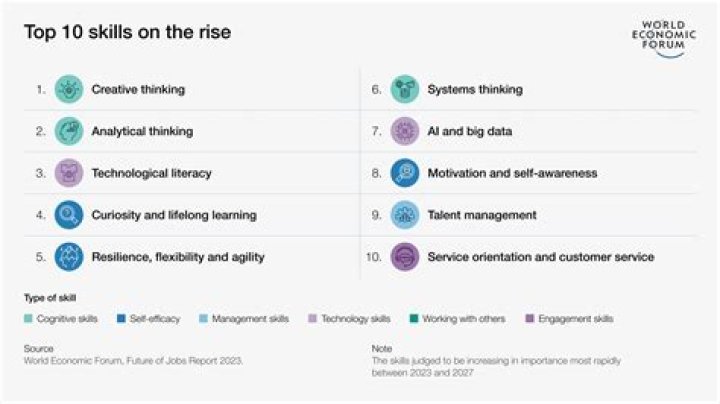The height and width of the screenshot is (404, 720).
Task: Select the Service orientation icon
Action: tap(404, 257)
